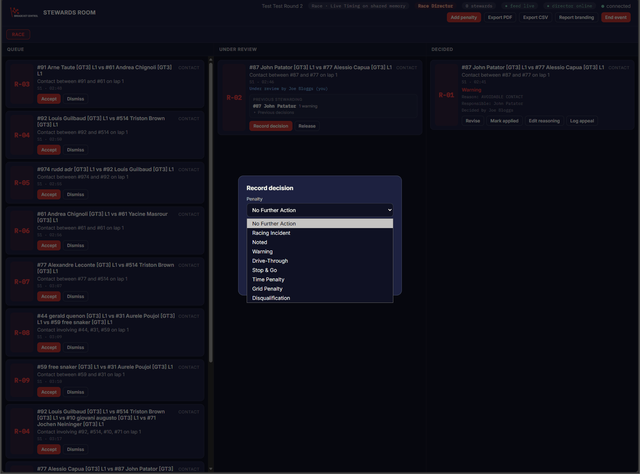Choose No Further Action from penalty list

(320, 223)
